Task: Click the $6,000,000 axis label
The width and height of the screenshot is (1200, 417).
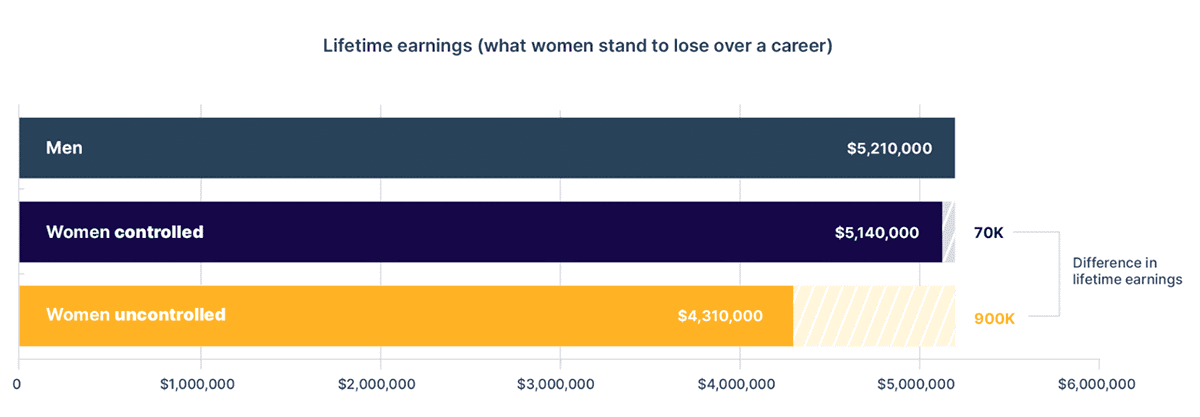Action: [x=1099, y=384]
